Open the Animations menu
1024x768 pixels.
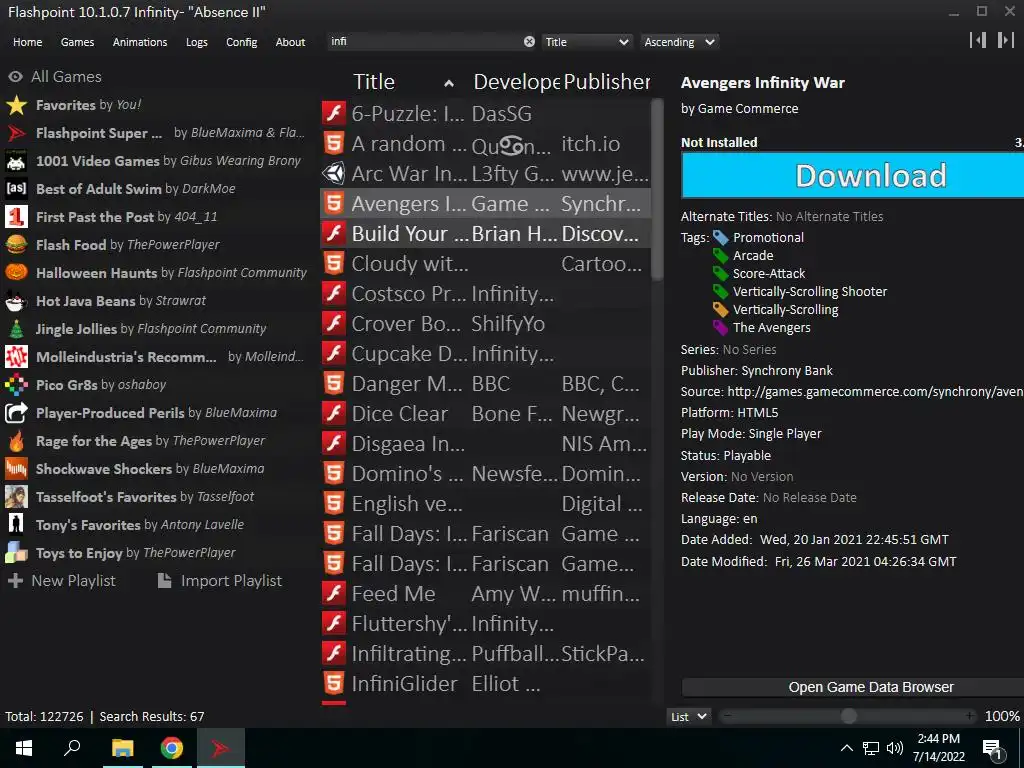coord(140,42)
